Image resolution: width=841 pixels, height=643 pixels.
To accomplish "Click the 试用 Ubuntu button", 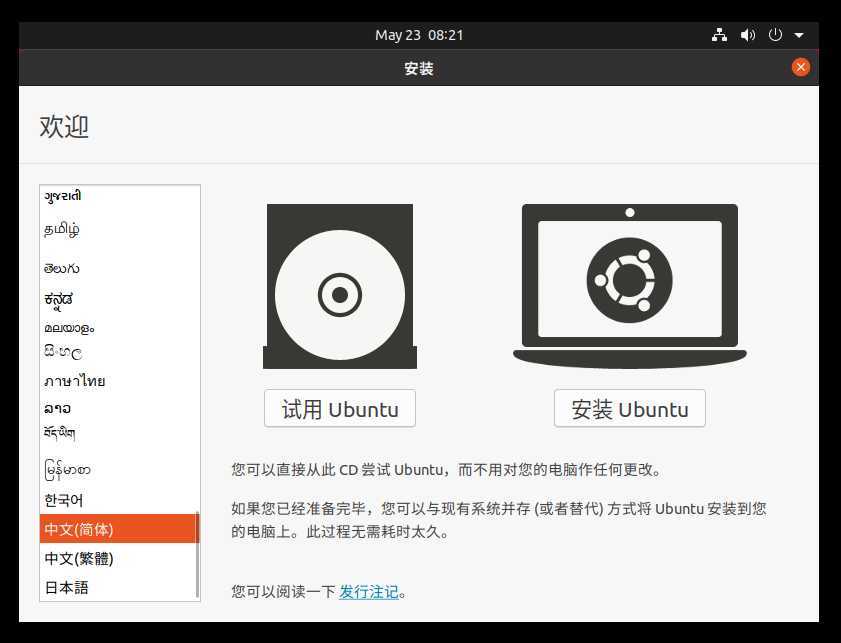I will click(x=340, y=409).
